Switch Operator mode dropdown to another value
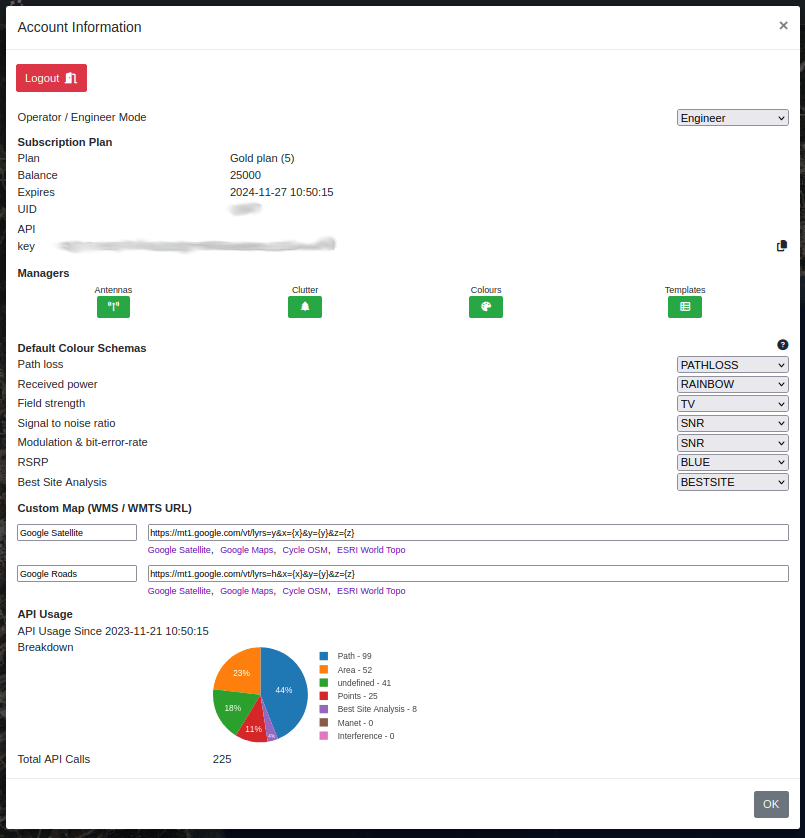The width and height of the screenshot is (805, 838). [732, 117]
